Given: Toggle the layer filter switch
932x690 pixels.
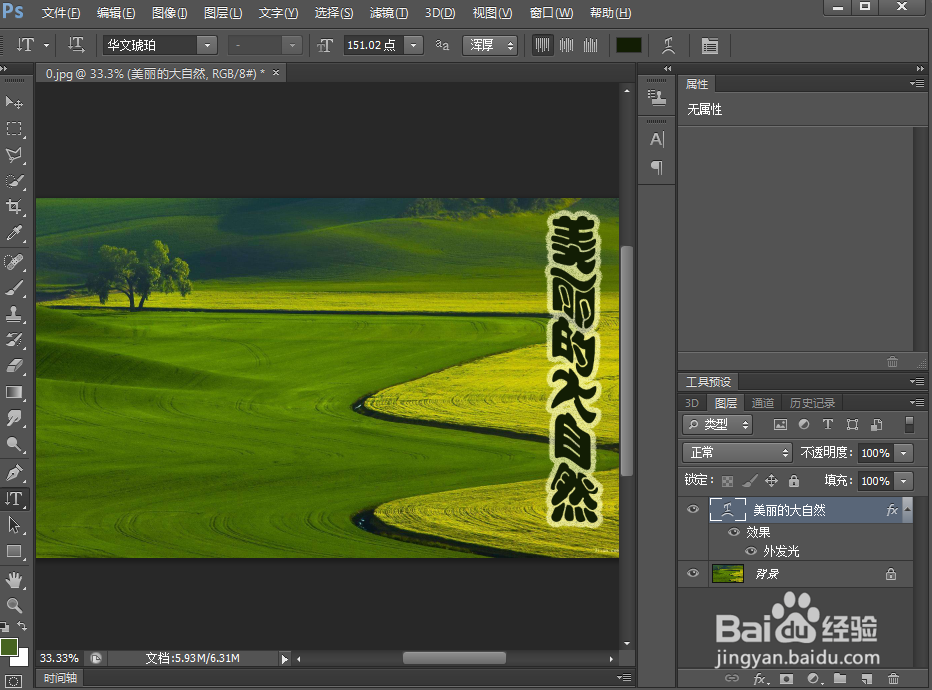Looking at the screenshot, I should pos(909,424).
